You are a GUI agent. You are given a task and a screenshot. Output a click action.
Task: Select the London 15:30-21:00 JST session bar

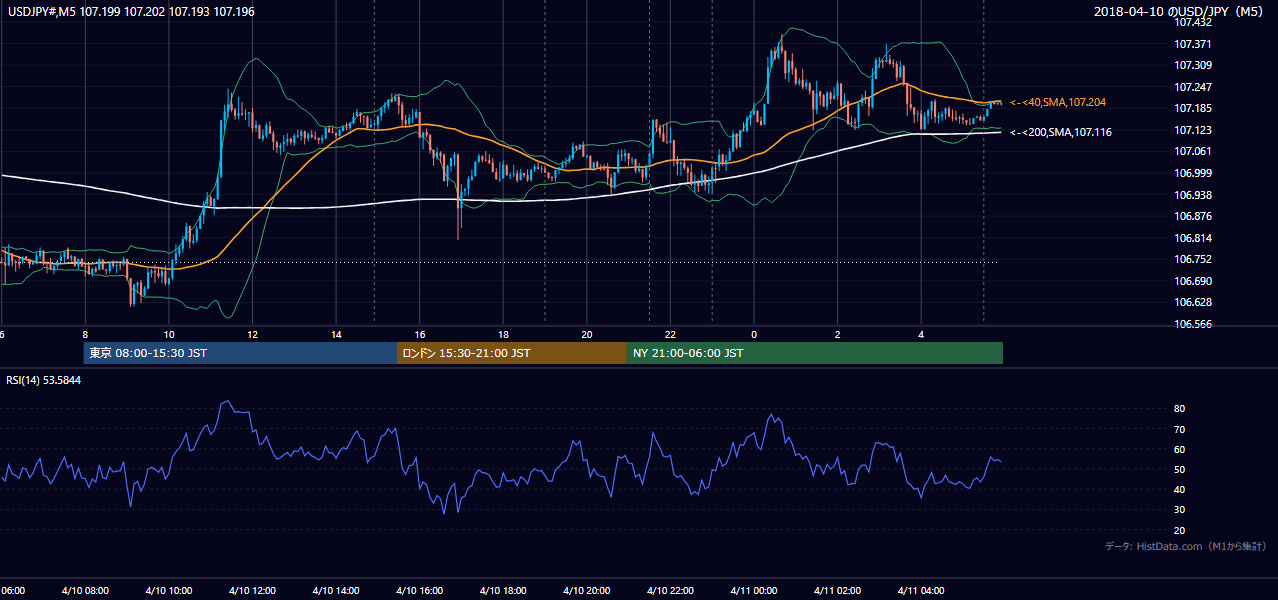pos(512,353)
